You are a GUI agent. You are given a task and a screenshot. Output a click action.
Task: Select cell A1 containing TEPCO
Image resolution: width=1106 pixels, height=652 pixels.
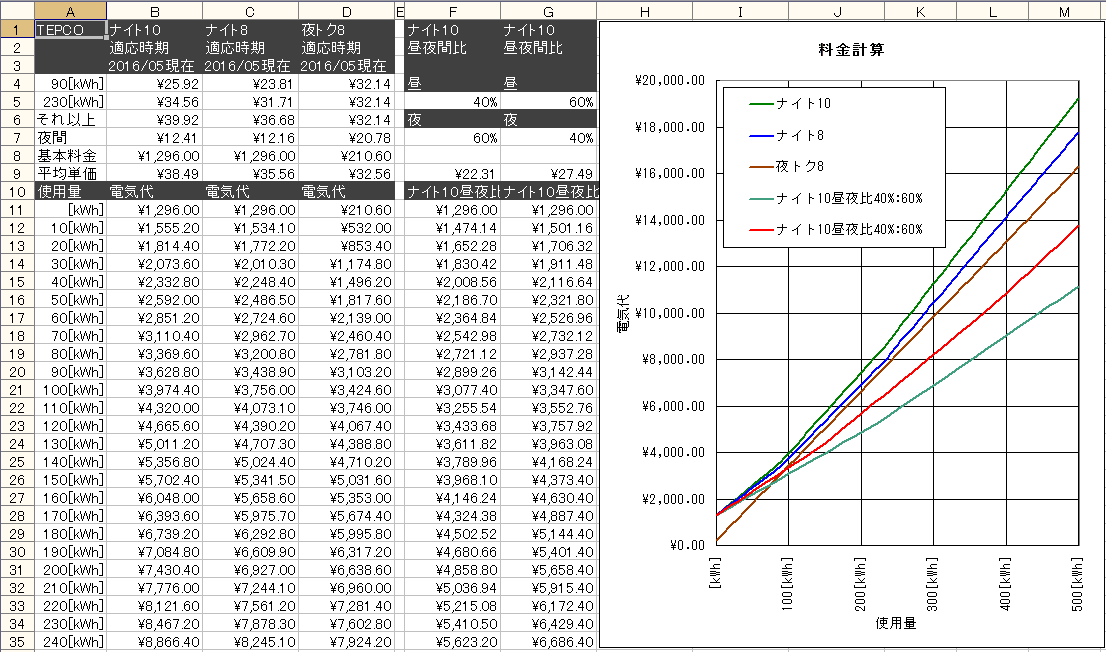pos(71,30)
